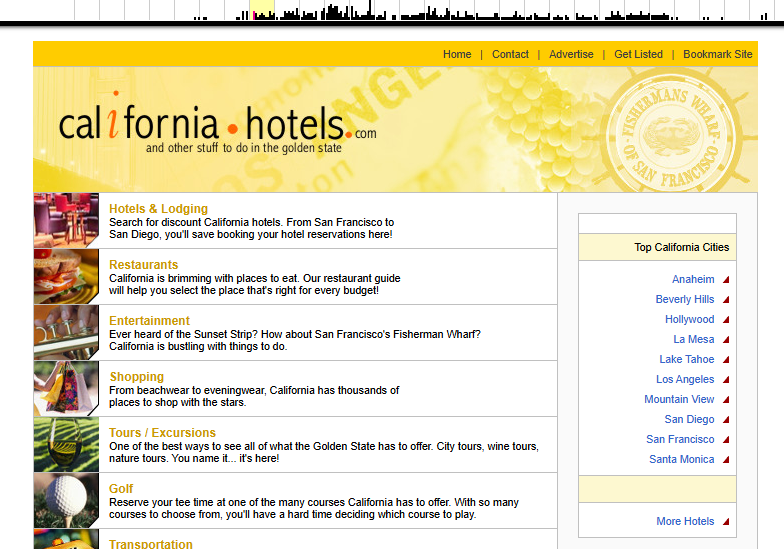784x549 pixels.
Task: Open the Home navigation link
Action: click(x=456, y=54)
